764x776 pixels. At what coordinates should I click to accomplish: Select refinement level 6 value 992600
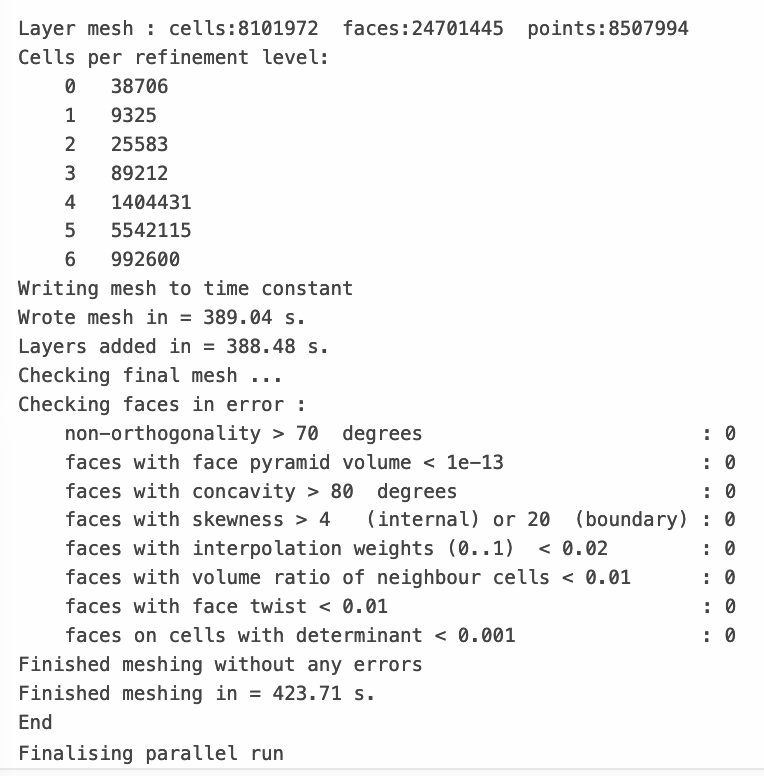145,259
